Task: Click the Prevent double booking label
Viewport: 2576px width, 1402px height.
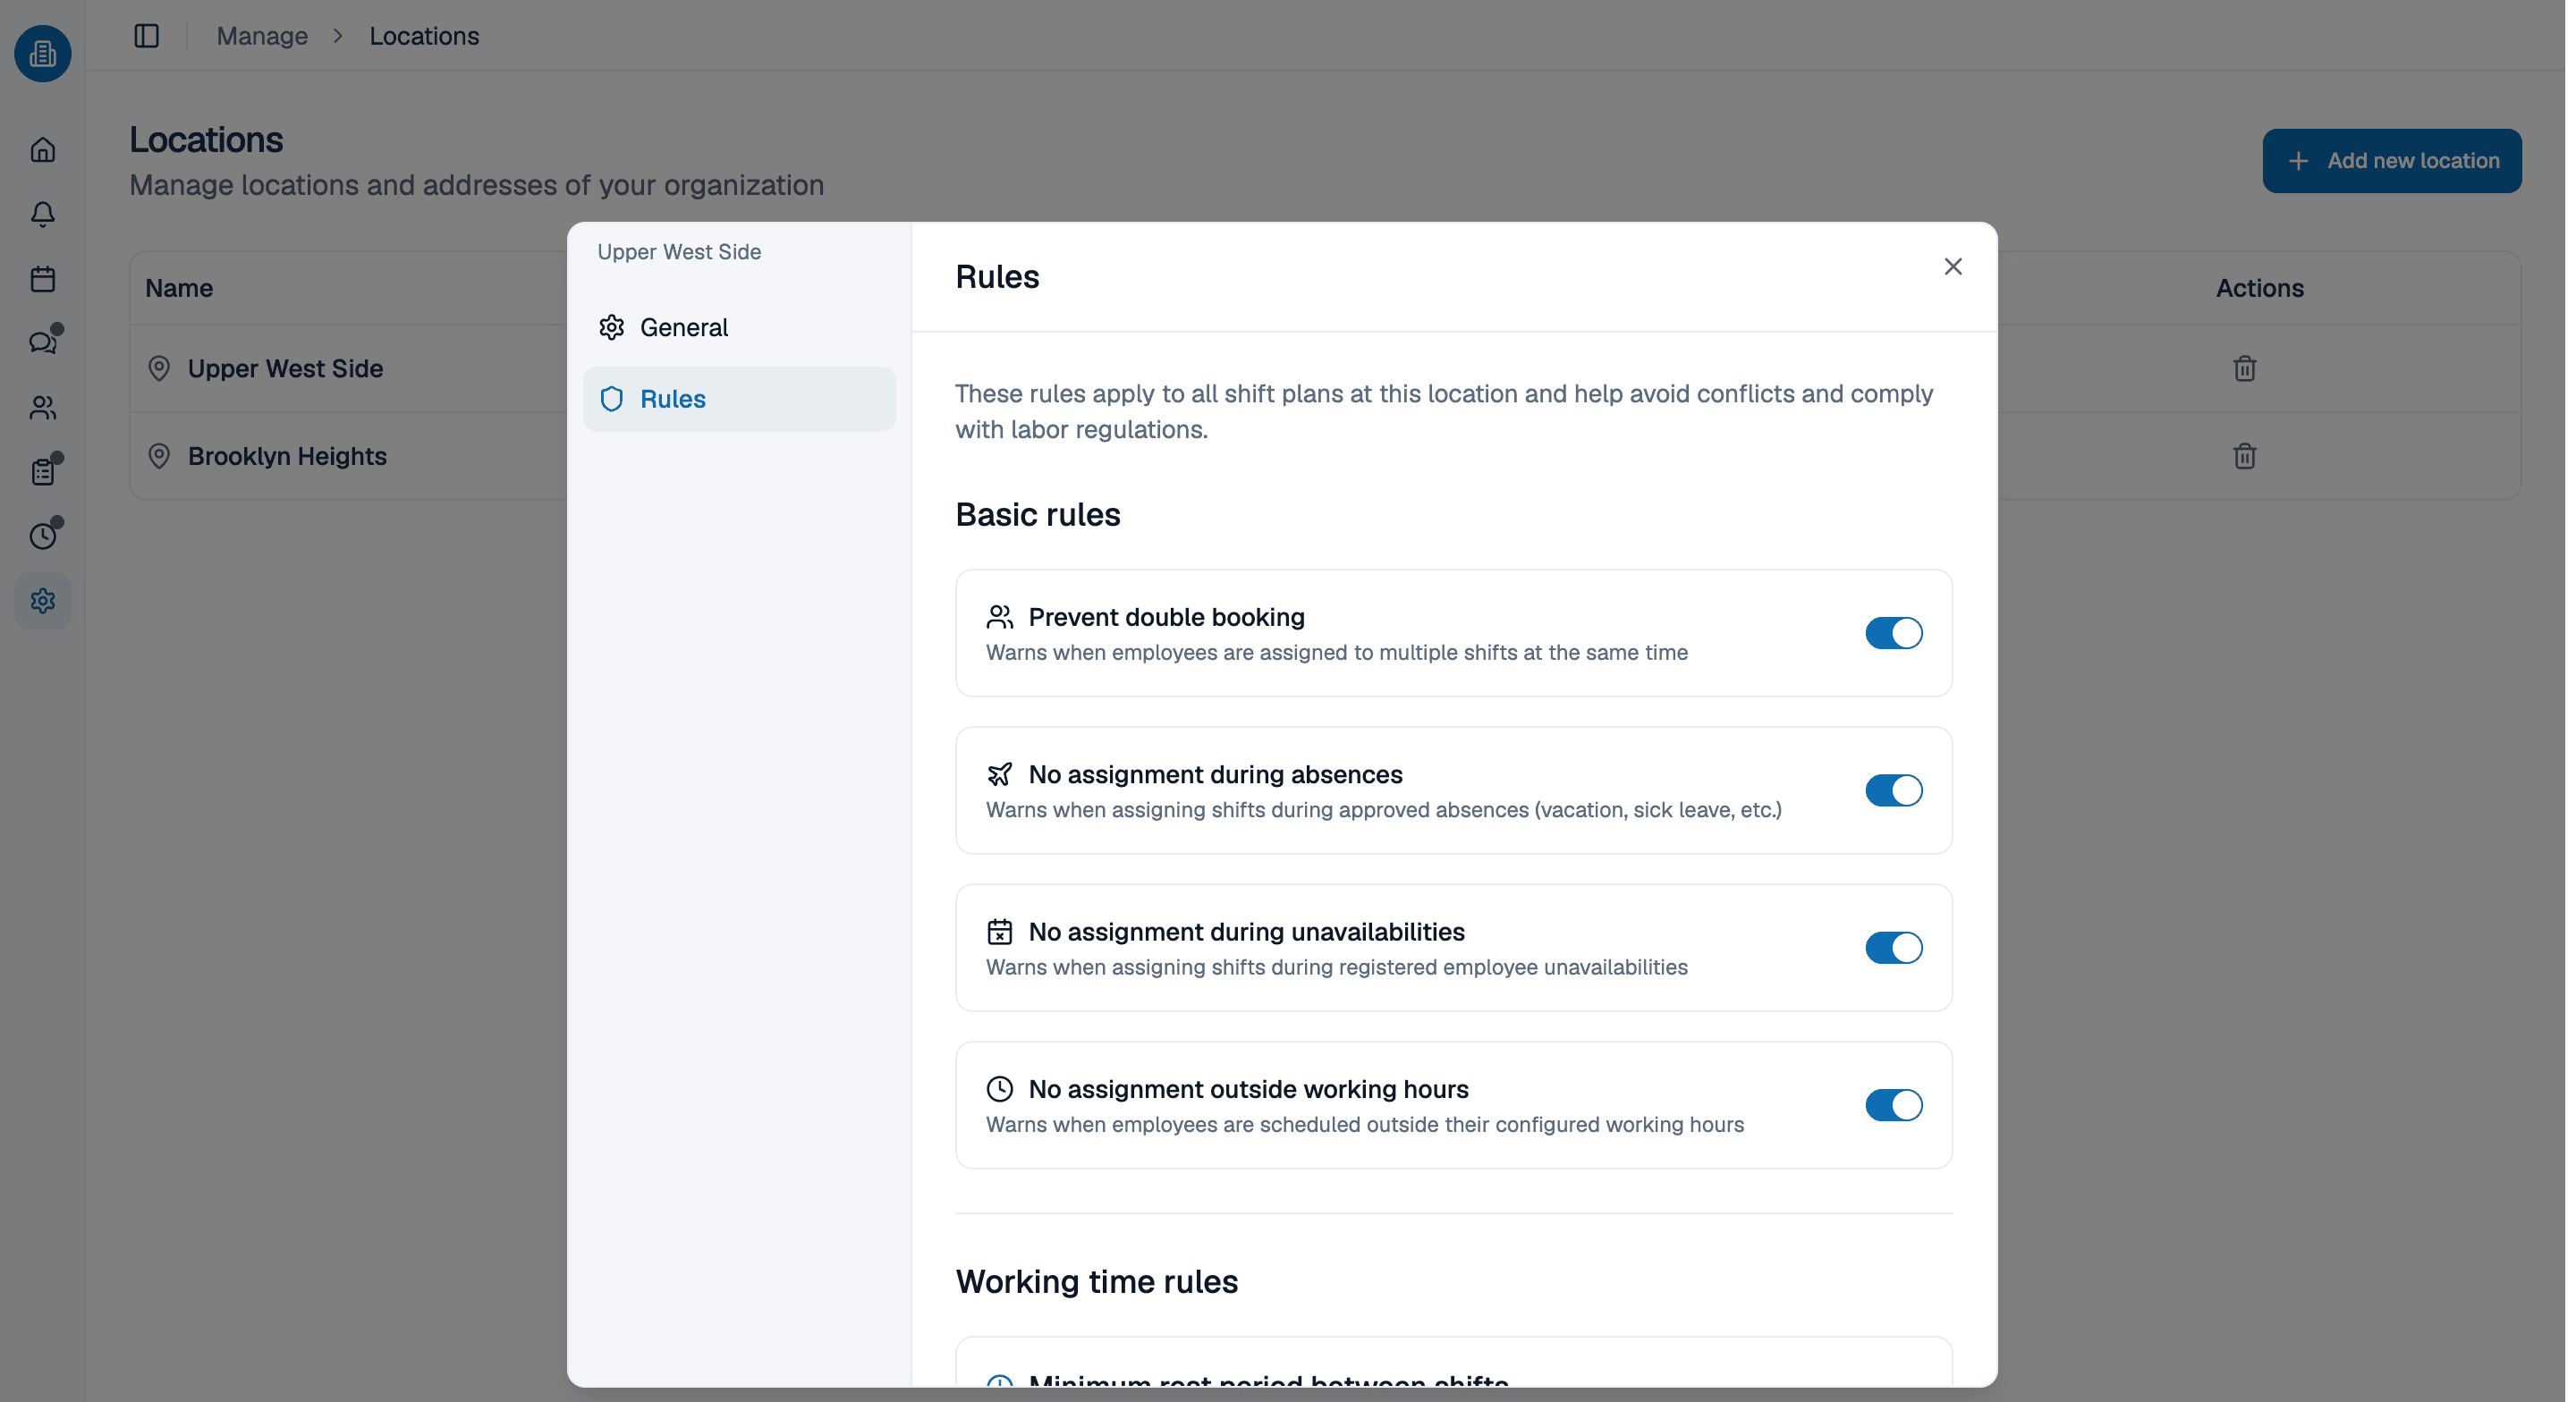Action: tap(1166, 617)
